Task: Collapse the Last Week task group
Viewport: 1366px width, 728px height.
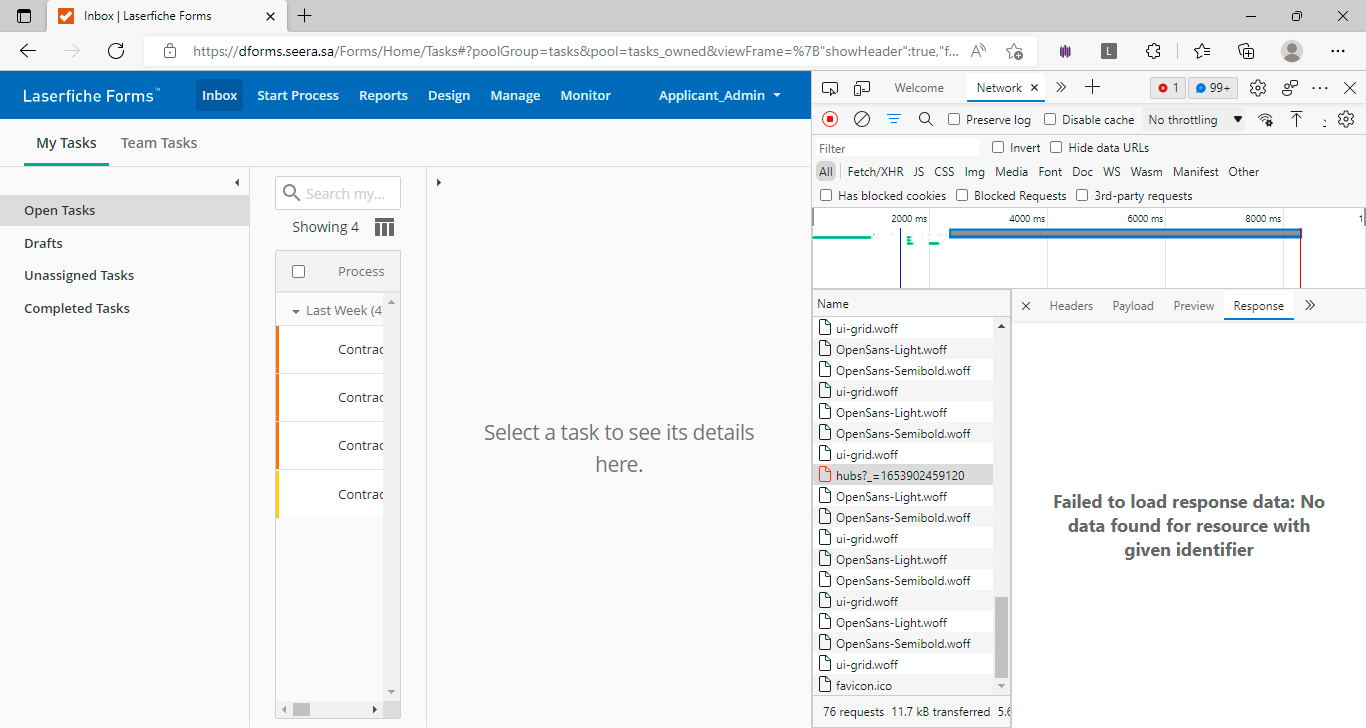Action: 296,311
